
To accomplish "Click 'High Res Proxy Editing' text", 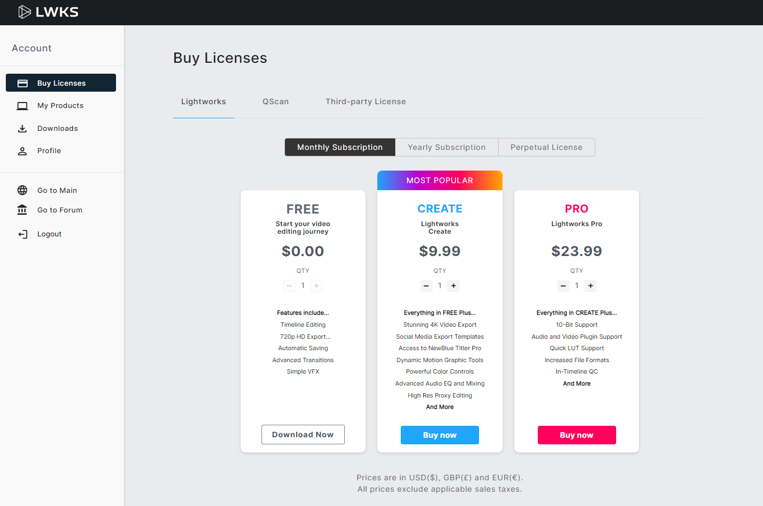I will tap(440, 396).
